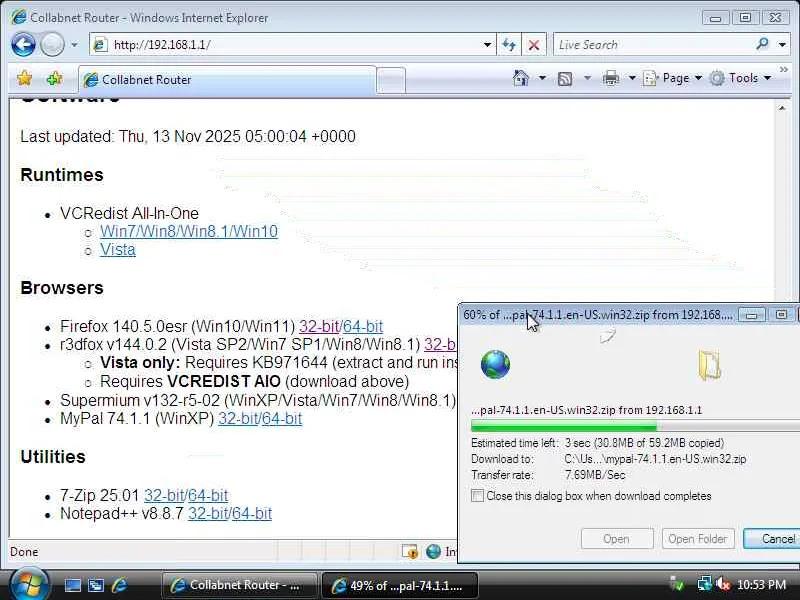Screen dimensions: 800x600
Task: Expand the address bar URL history dropdown
Action: pos(488,45)
